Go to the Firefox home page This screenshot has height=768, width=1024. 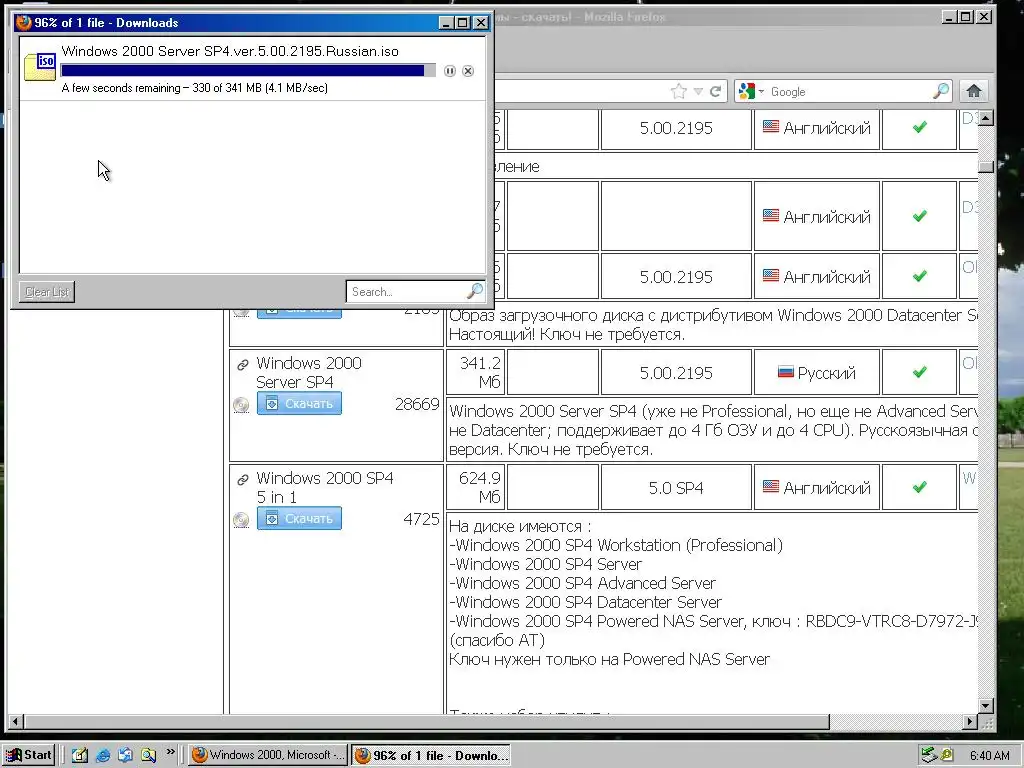click(x=973, y=91)
